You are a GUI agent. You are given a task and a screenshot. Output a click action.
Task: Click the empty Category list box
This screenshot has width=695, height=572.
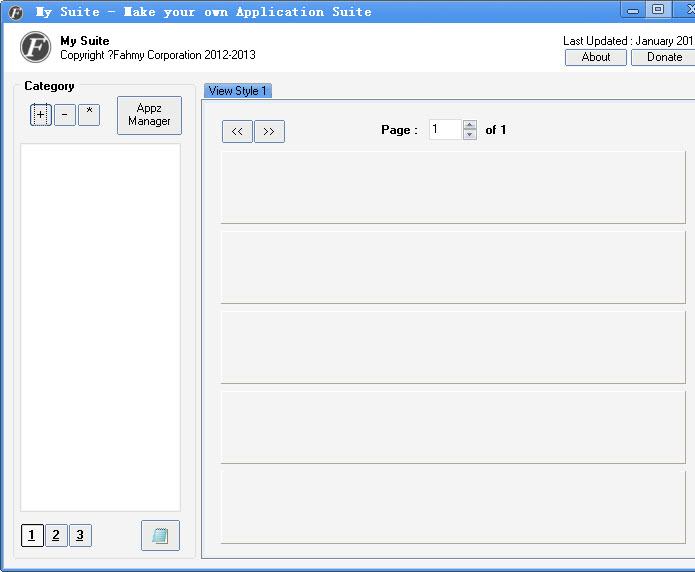pos(100,327)
